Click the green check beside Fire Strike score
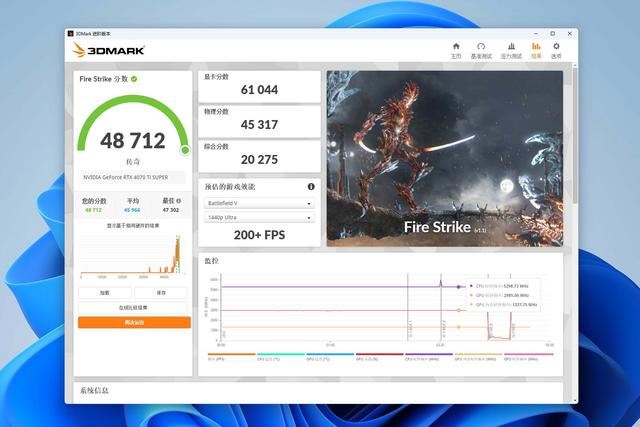 click(134, 78)
